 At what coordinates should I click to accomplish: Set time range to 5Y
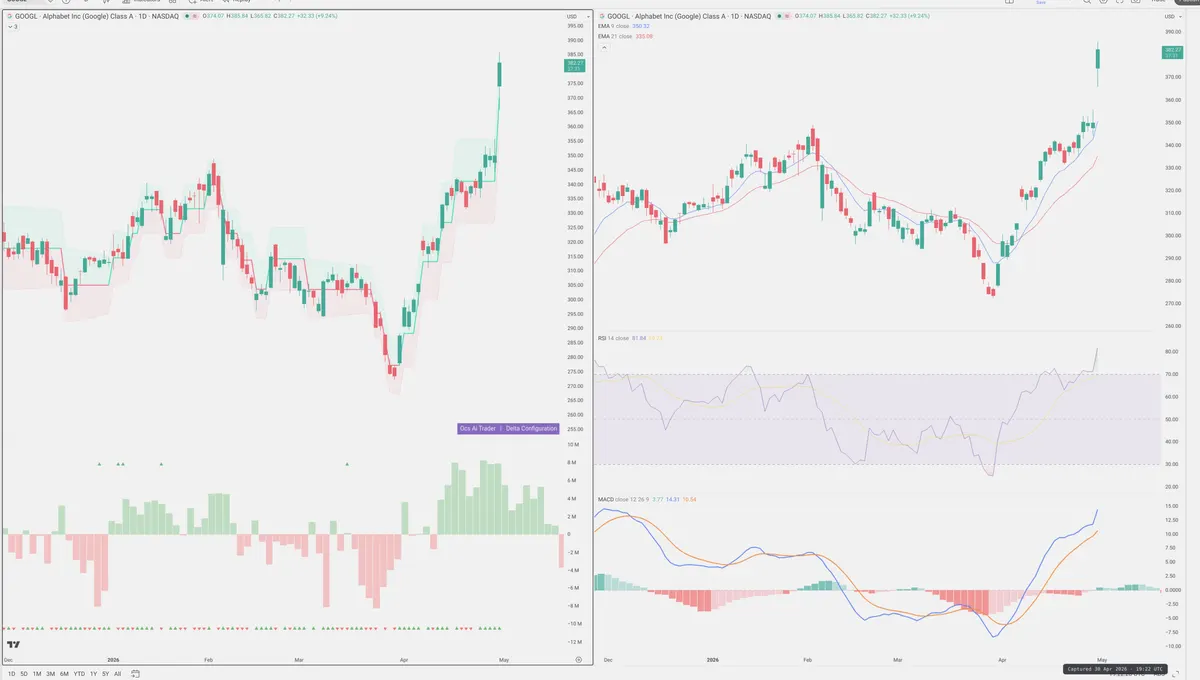pos(105,674)
